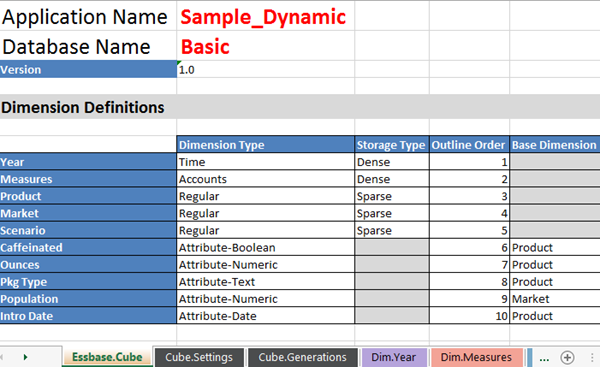Select the Dimension Type column header
The height and width of the screenshot is (367, 600).
pyautogui.click(x=266, y=145)
